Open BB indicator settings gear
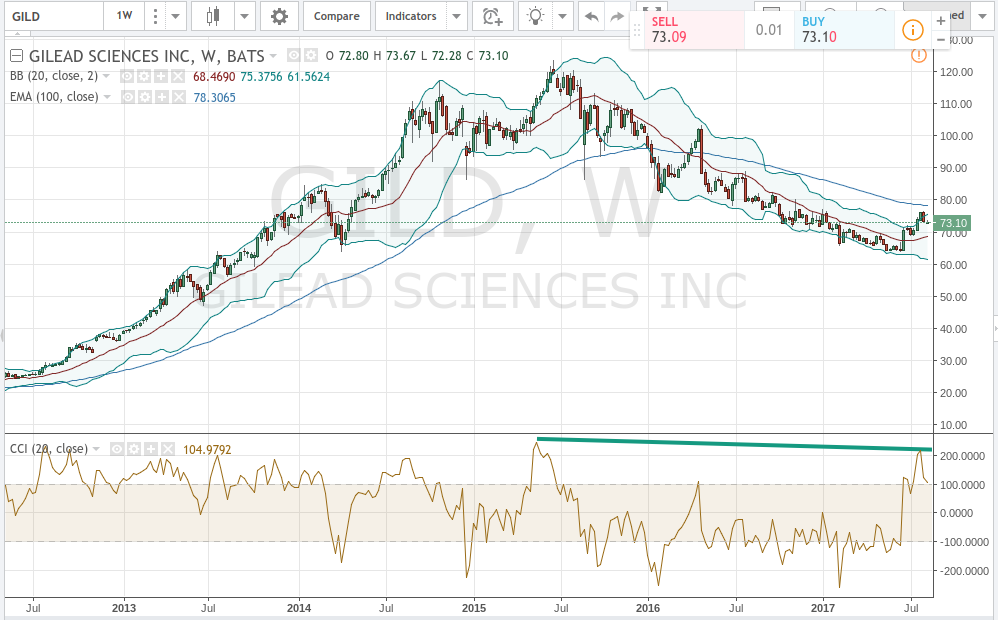This screenshot has height=620, width=998. tap(144, 77)
